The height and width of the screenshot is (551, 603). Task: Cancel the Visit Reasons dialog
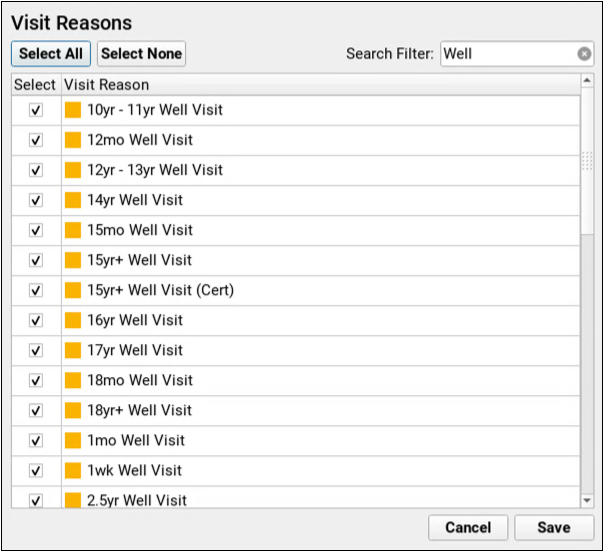tap(468, 528)
